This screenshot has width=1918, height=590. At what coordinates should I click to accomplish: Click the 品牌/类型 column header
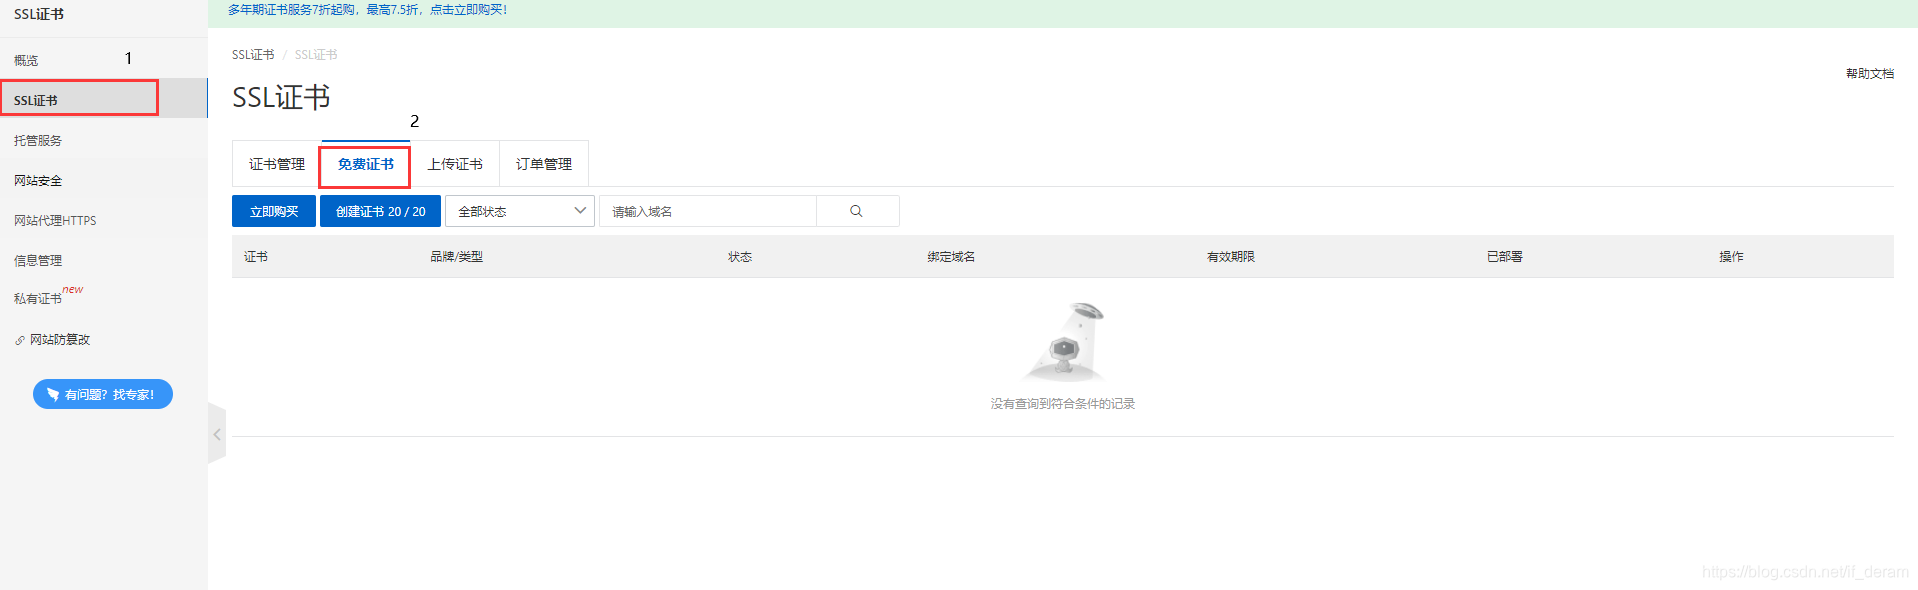pos(457,257)
